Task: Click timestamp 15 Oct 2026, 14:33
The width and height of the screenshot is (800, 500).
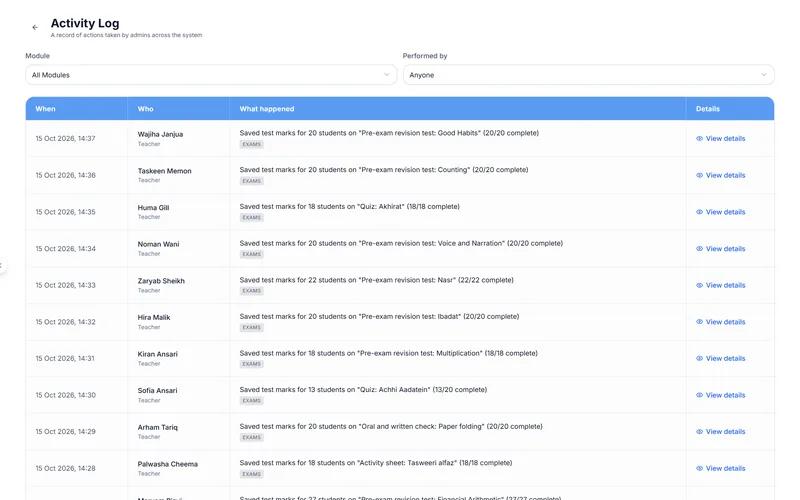Action: [65, 285]
